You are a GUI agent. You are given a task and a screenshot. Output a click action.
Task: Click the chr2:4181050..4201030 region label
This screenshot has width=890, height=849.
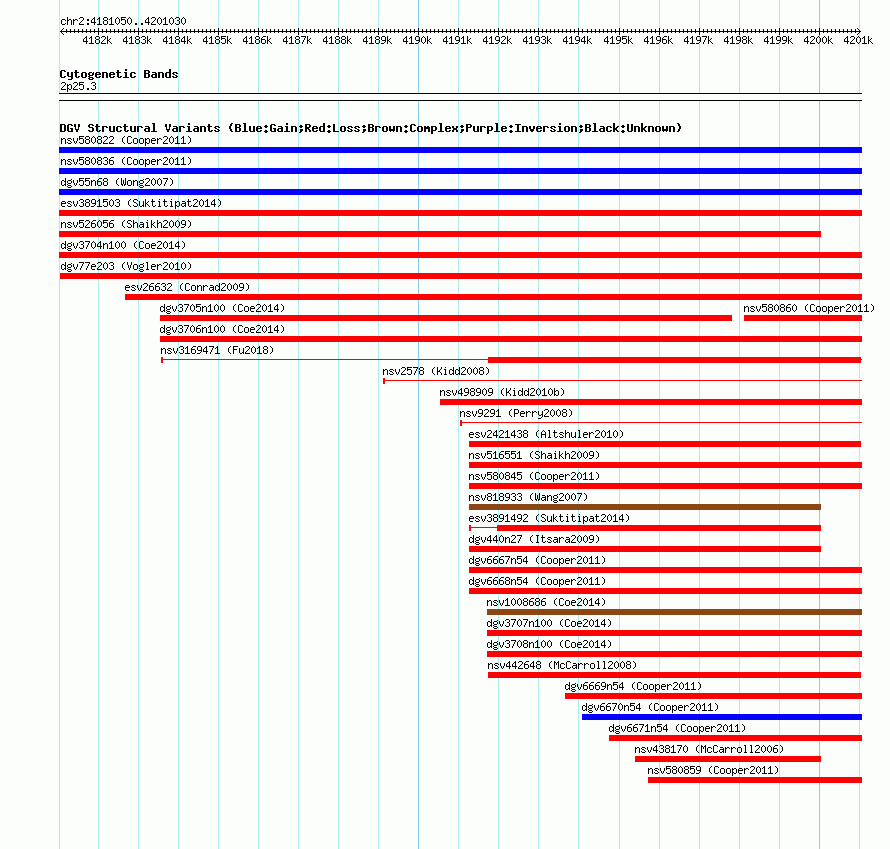pos(123,21)
